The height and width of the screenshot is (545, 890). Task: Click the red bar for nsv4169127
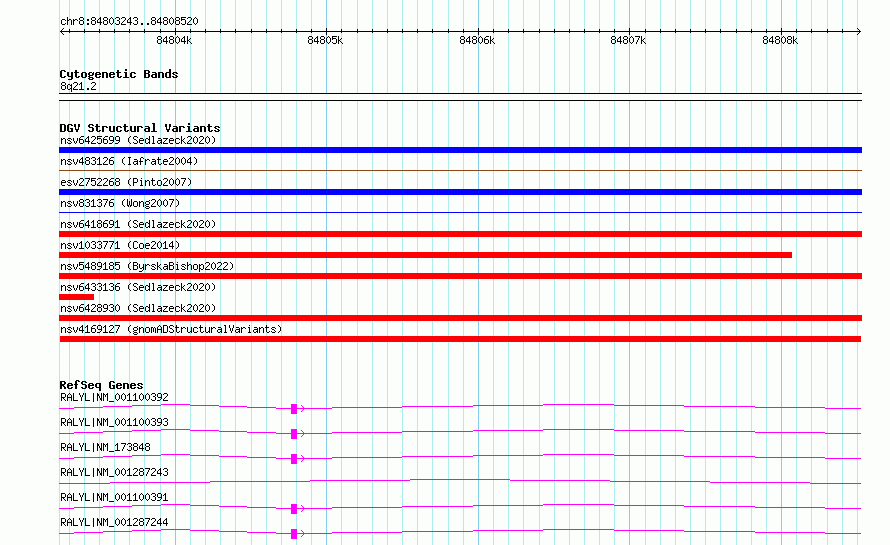pyautogui.click(x=460, y=339)
